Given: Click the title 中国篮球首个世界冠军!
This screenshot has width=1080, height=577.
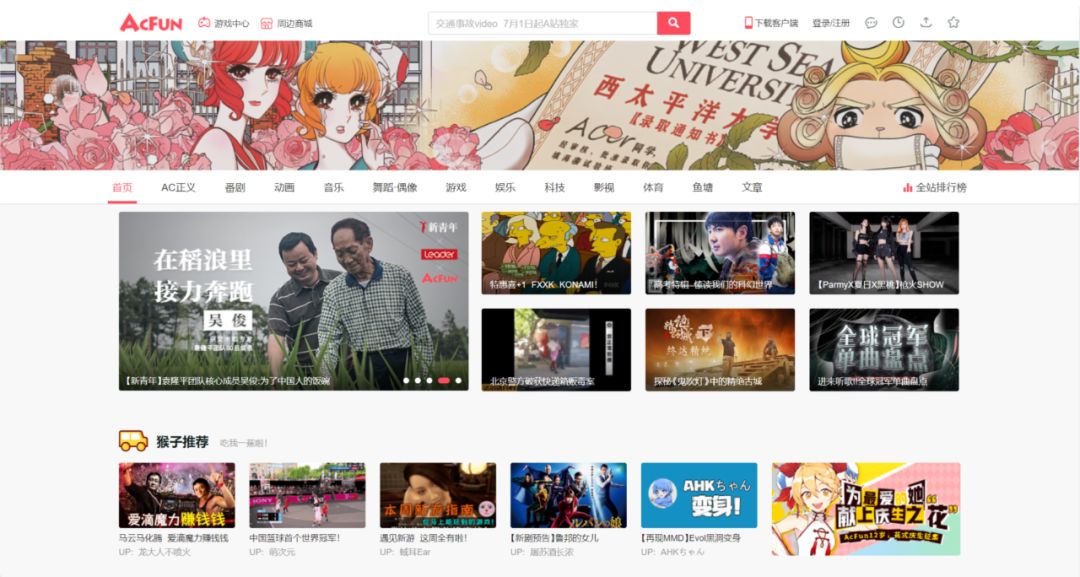Looking at the screenshot, I should click(295, 538).
